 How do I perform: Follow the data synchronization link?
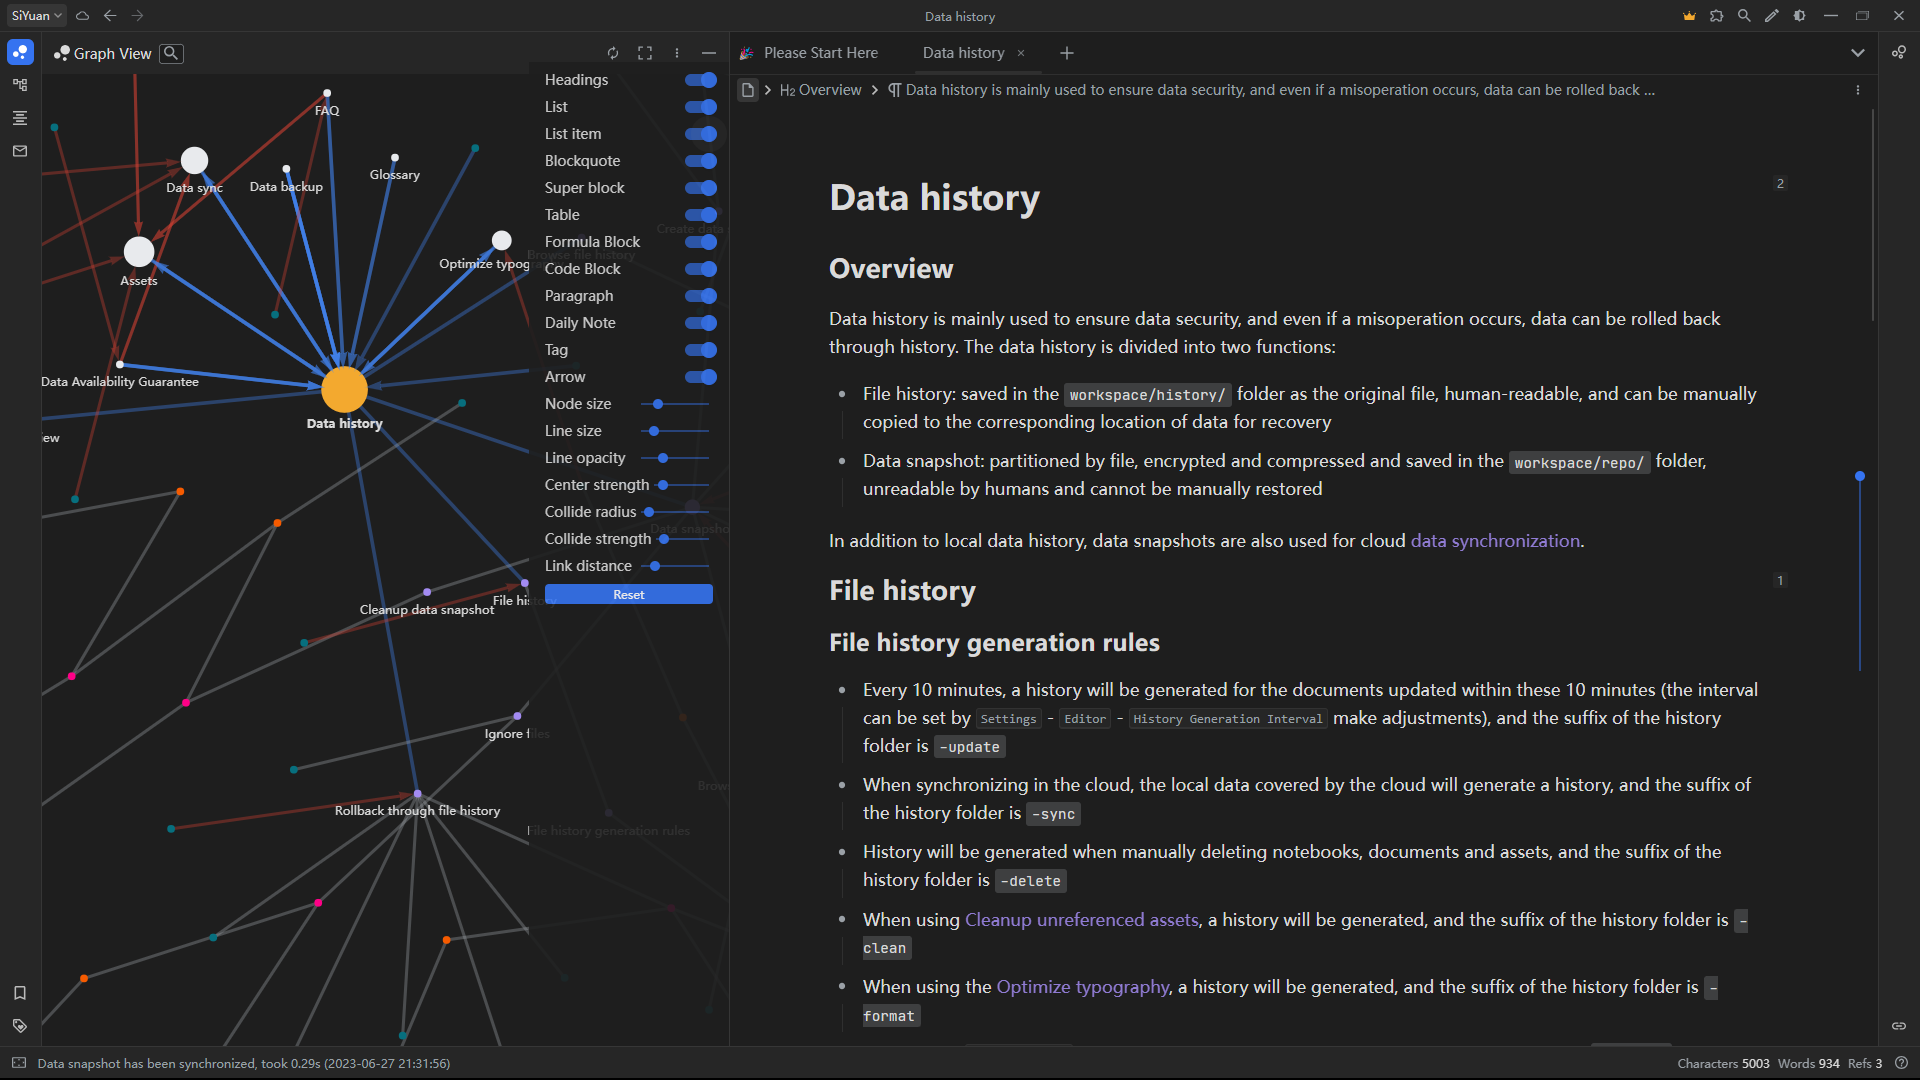point(1495,541)
